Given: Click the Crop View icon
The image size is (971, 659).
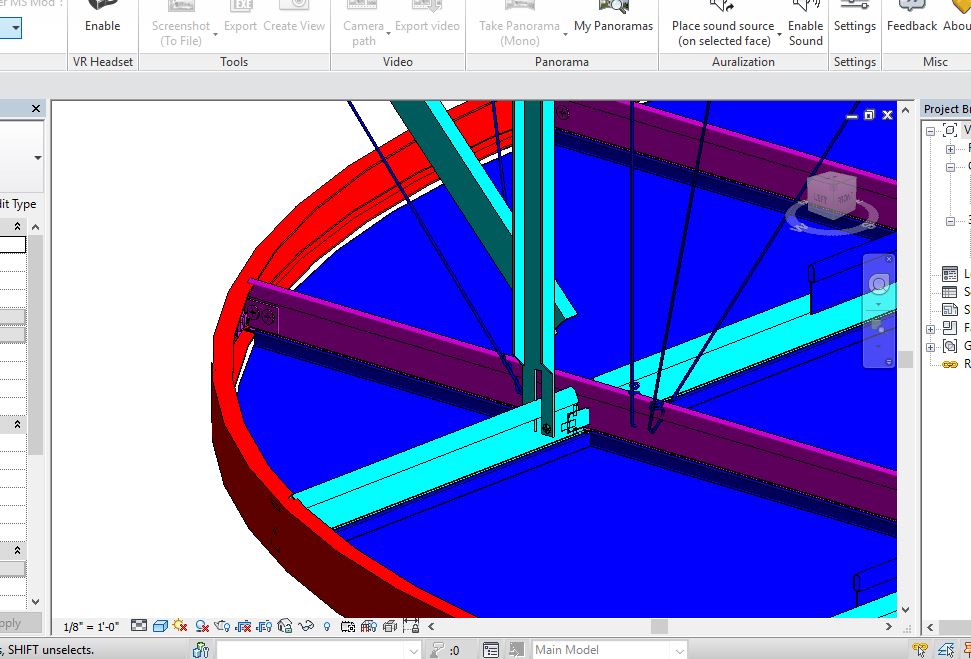Looking at the screenshot, I should point(243,626).
